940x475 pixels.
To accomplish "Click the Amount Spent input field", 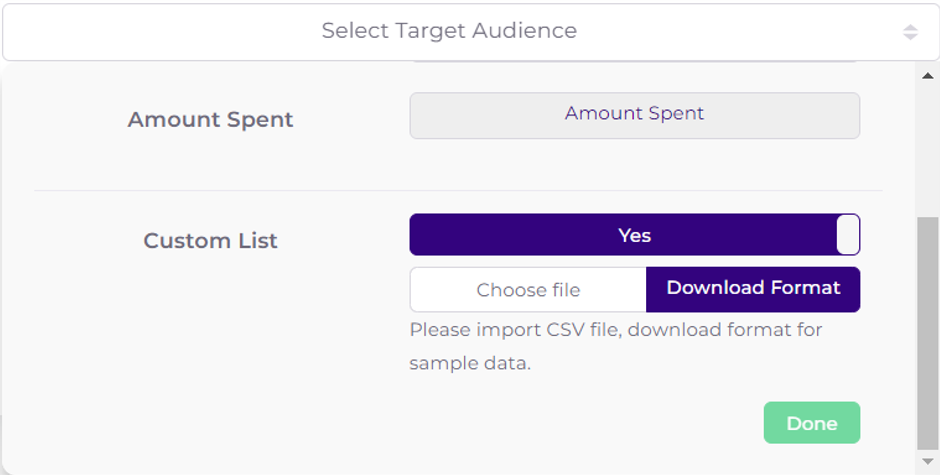I will coord(634,115).
